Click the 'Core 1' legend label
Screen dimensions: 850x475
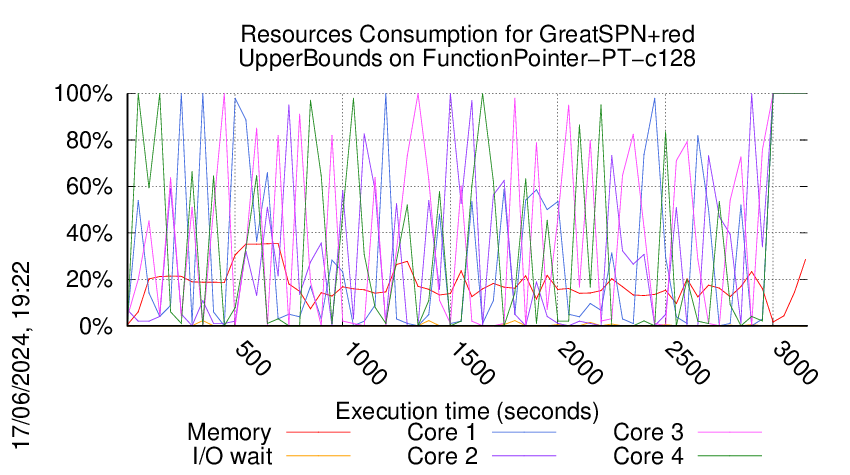(x=441, y=432)
